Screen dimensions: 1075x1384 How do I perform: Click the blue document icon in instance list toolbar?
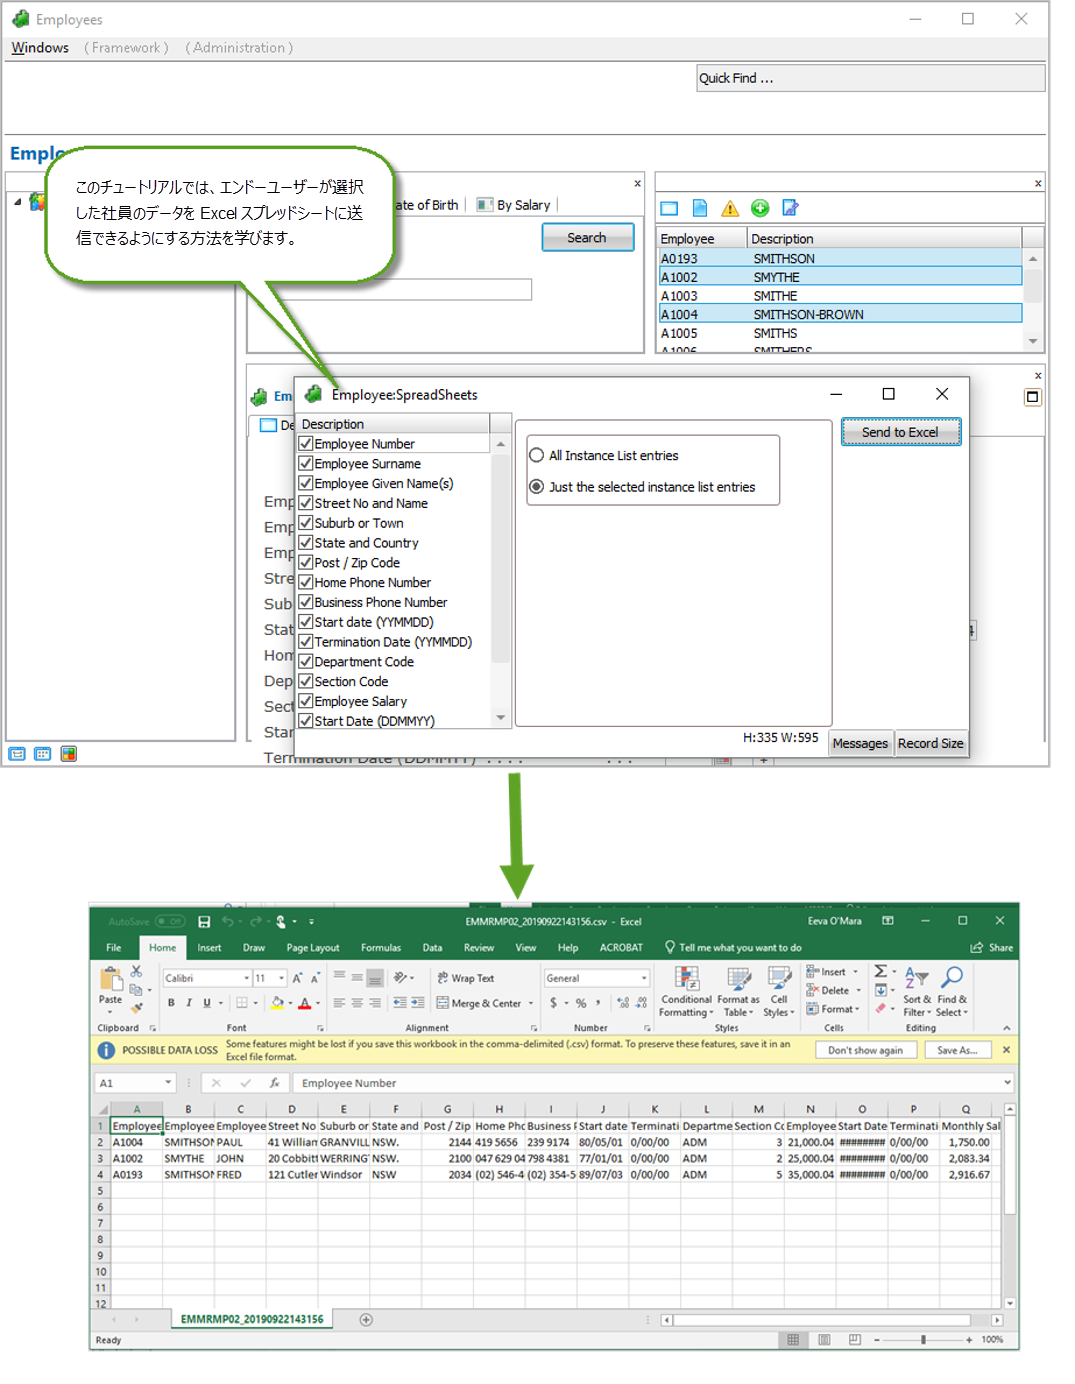(x=700, y=208)
